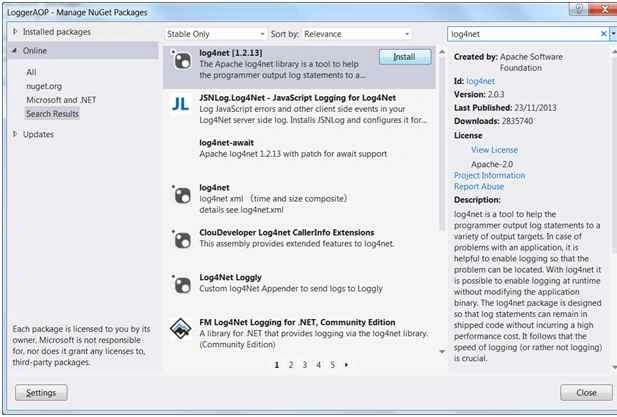Click the icon beside 'log4net xml' package
Image resolution: width=617 pixels, height=417 pixels.
click(x=181, y=195)
